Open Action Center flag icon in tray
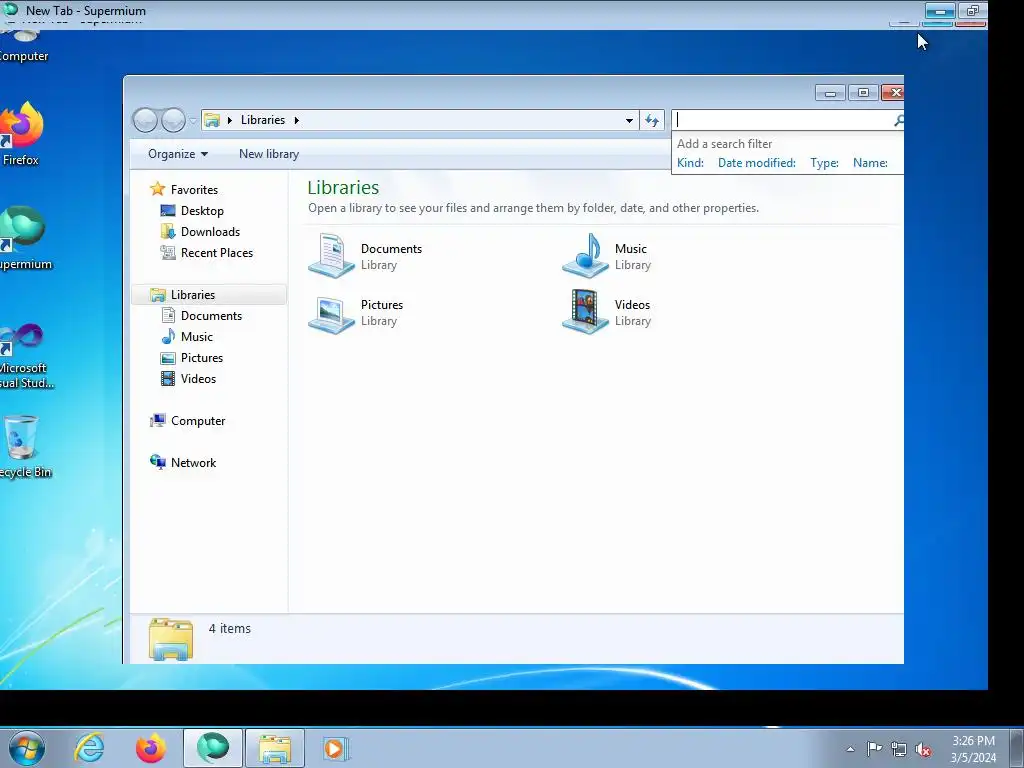Screen dimensions: 1024x768 [874, 749]
